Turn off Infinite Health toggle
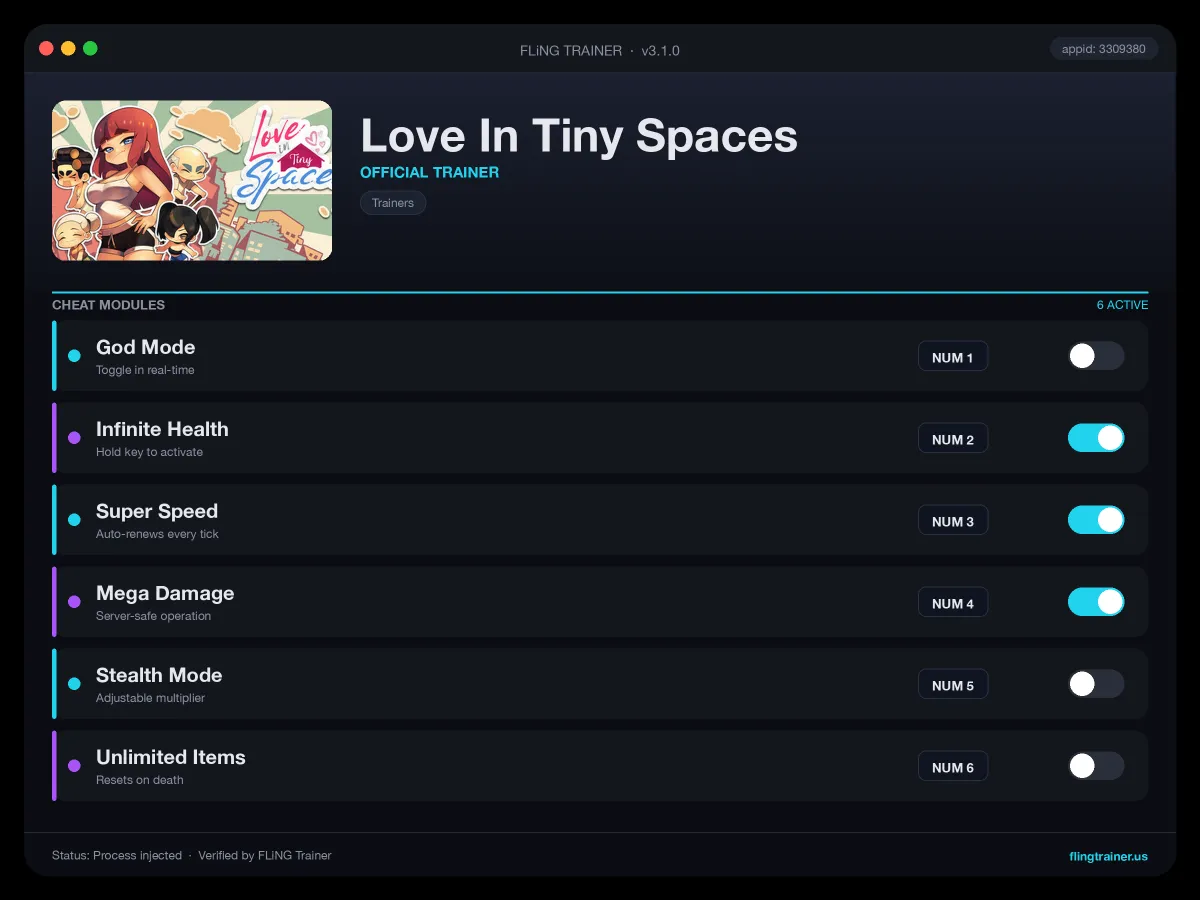The image size is (1200, 900). point(1096,438)
